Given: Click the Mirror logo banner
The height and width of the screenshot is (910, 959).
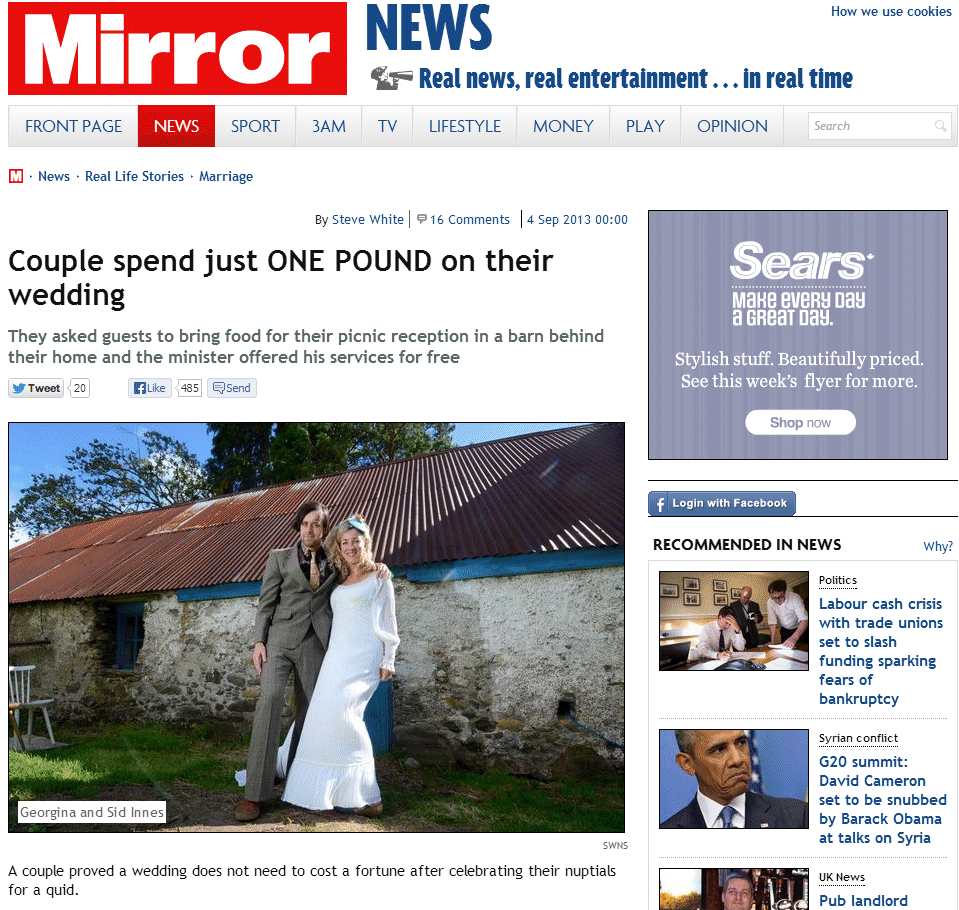Looking at the screenshot, I should (x=177, y=48).
